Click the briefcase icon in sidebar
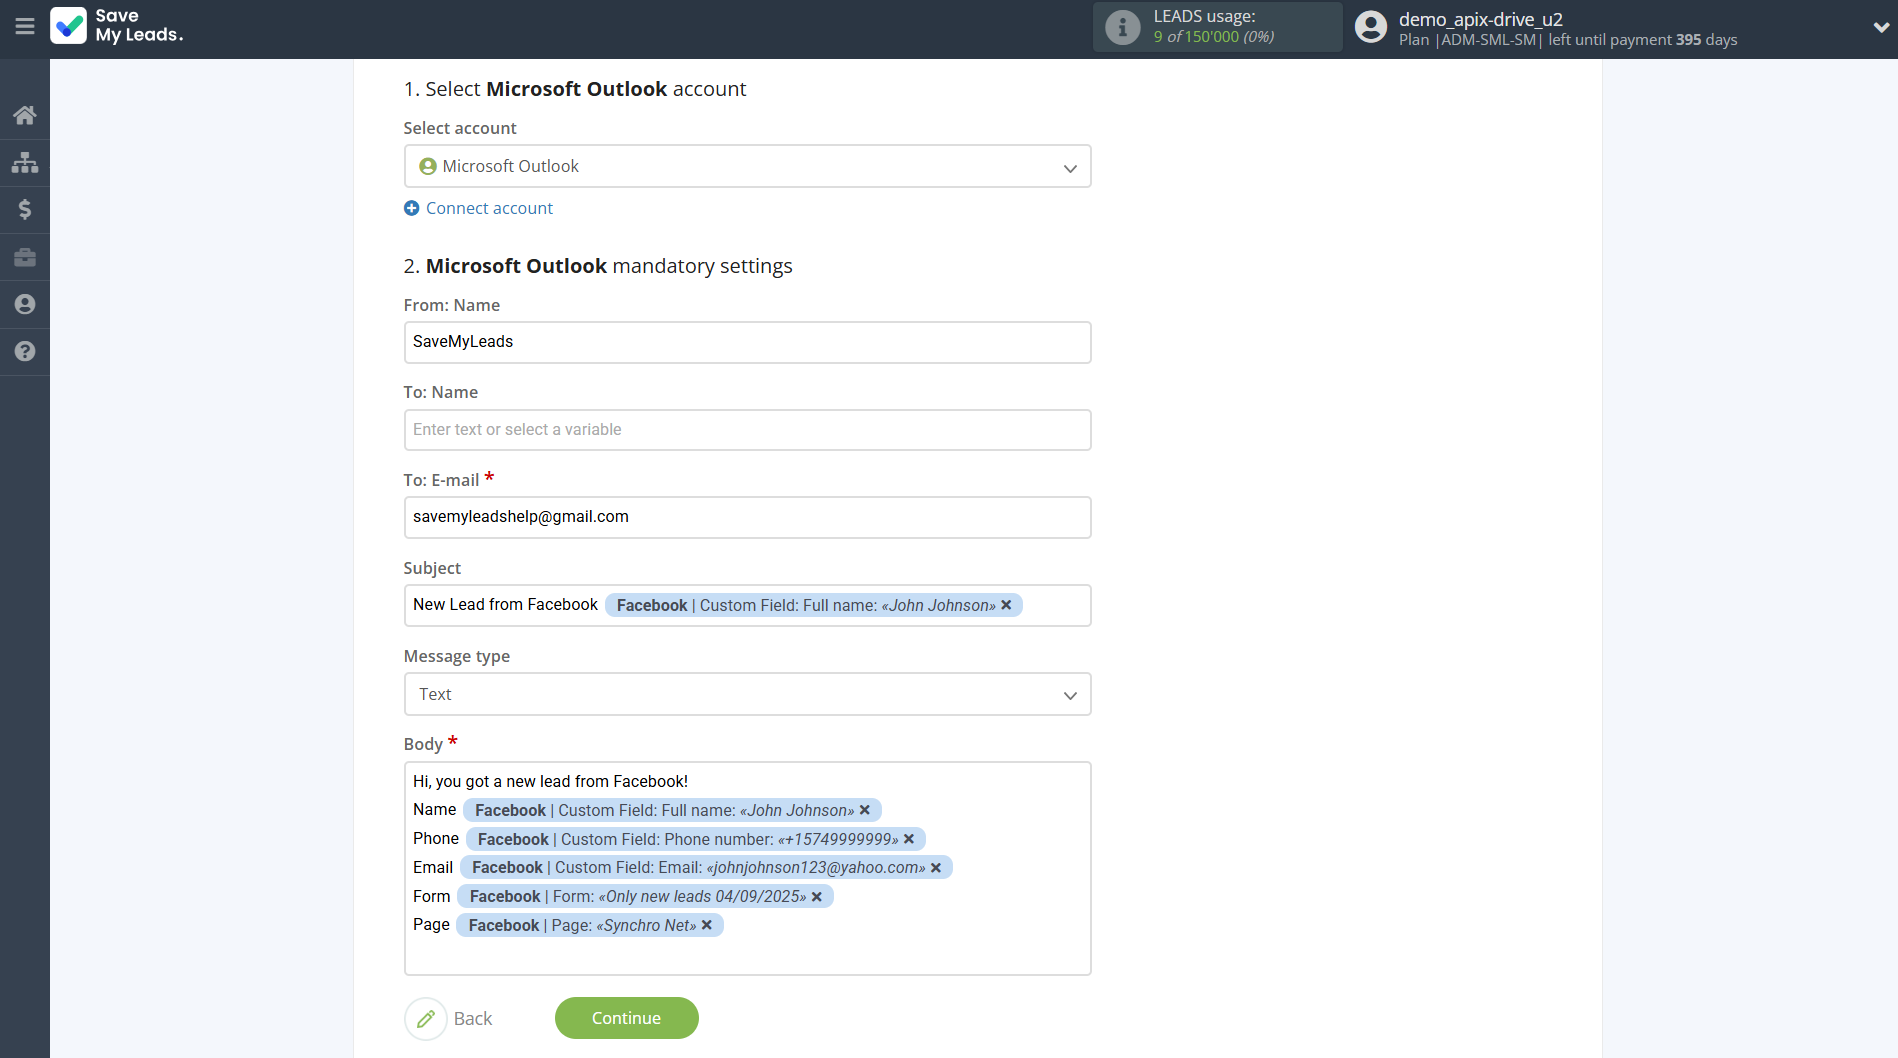 25,257
